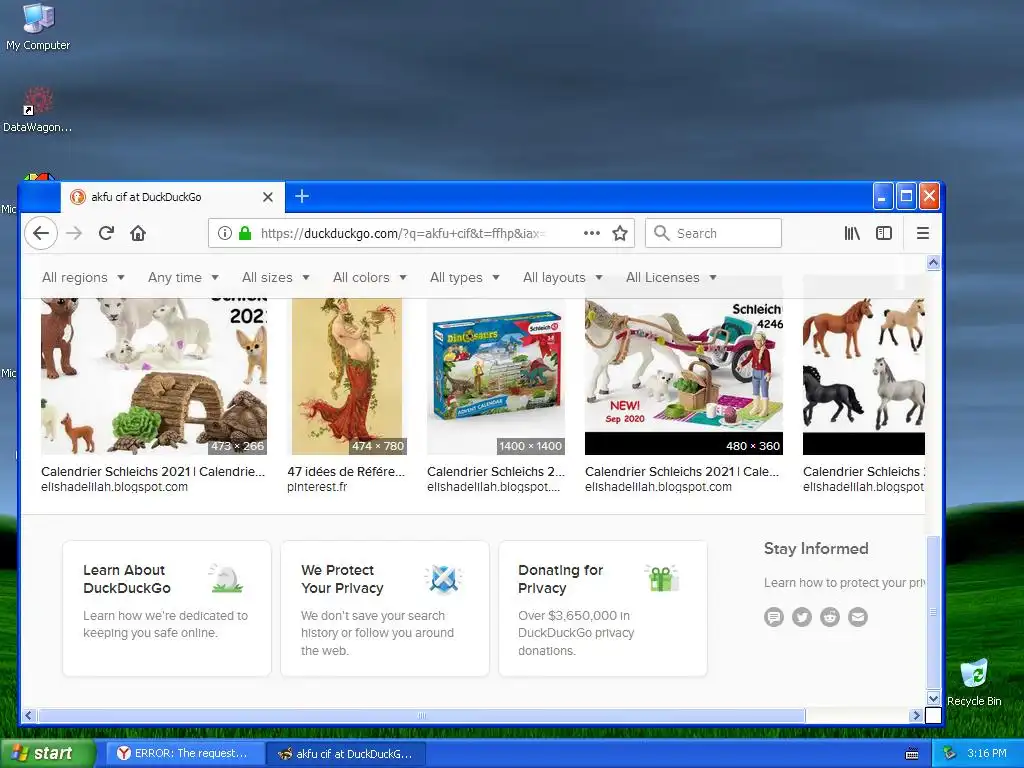1024x768 pixels.
Task: Select the My Computer desktop icon
Action: point(38,27)
